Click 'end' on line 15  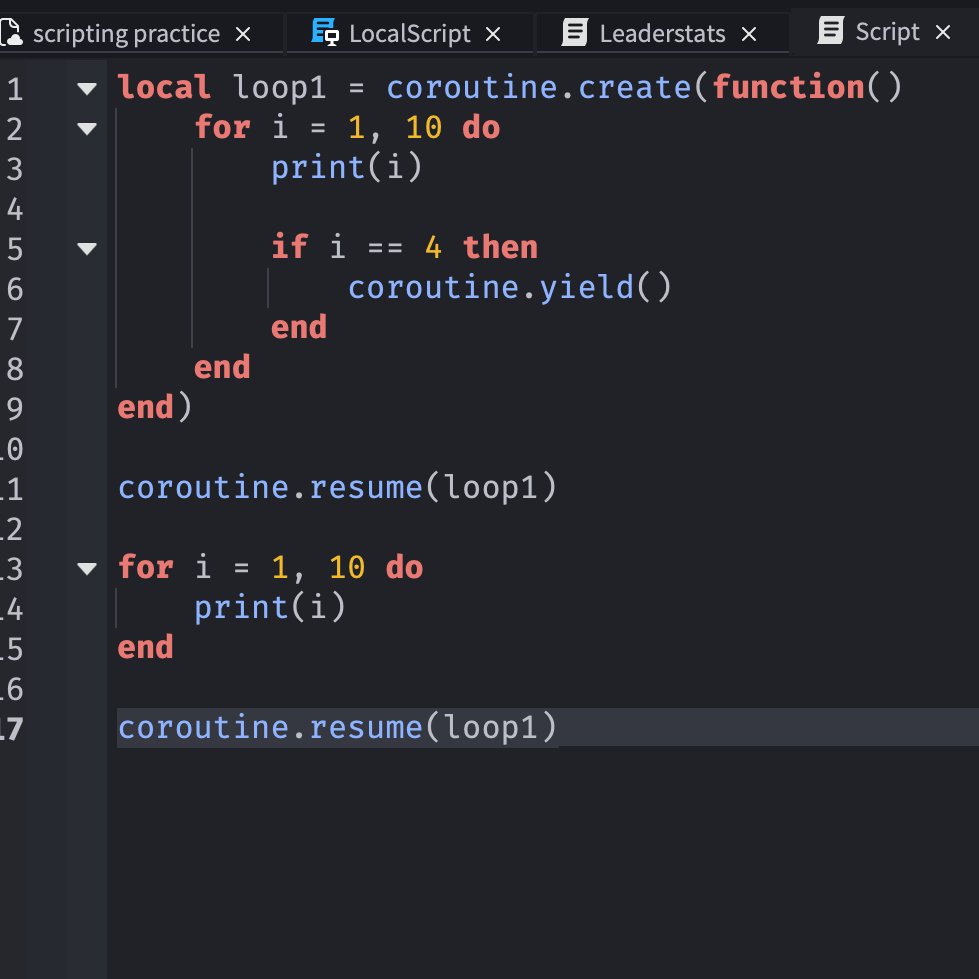tap(145, 647)
